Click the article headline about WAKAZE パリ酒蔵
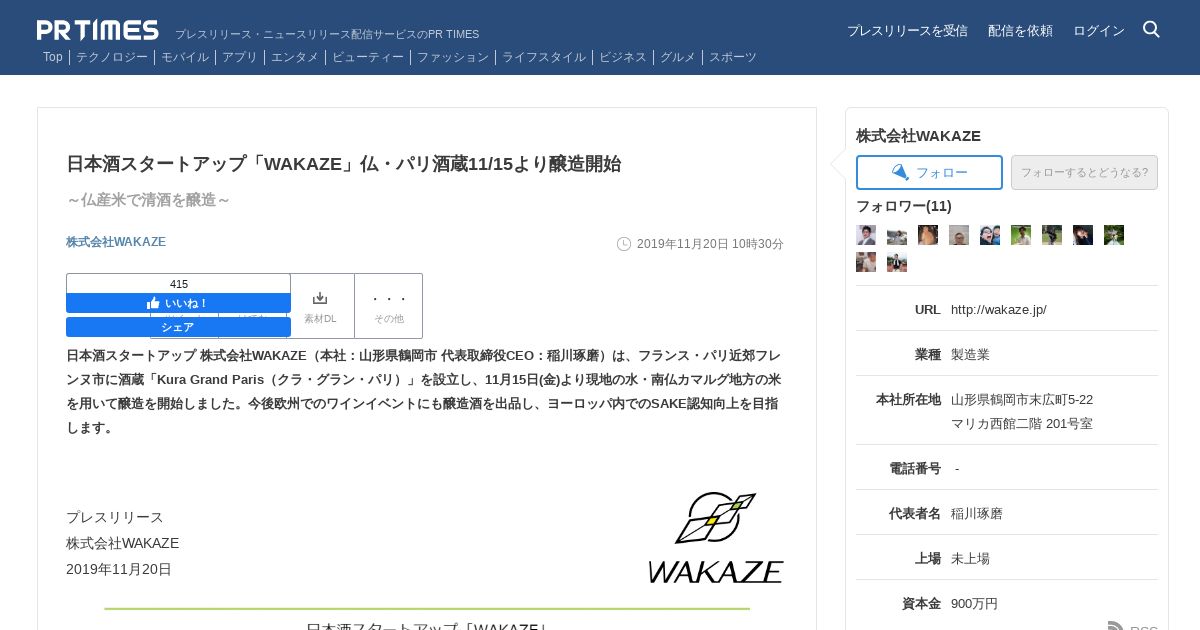 (344, 164)
